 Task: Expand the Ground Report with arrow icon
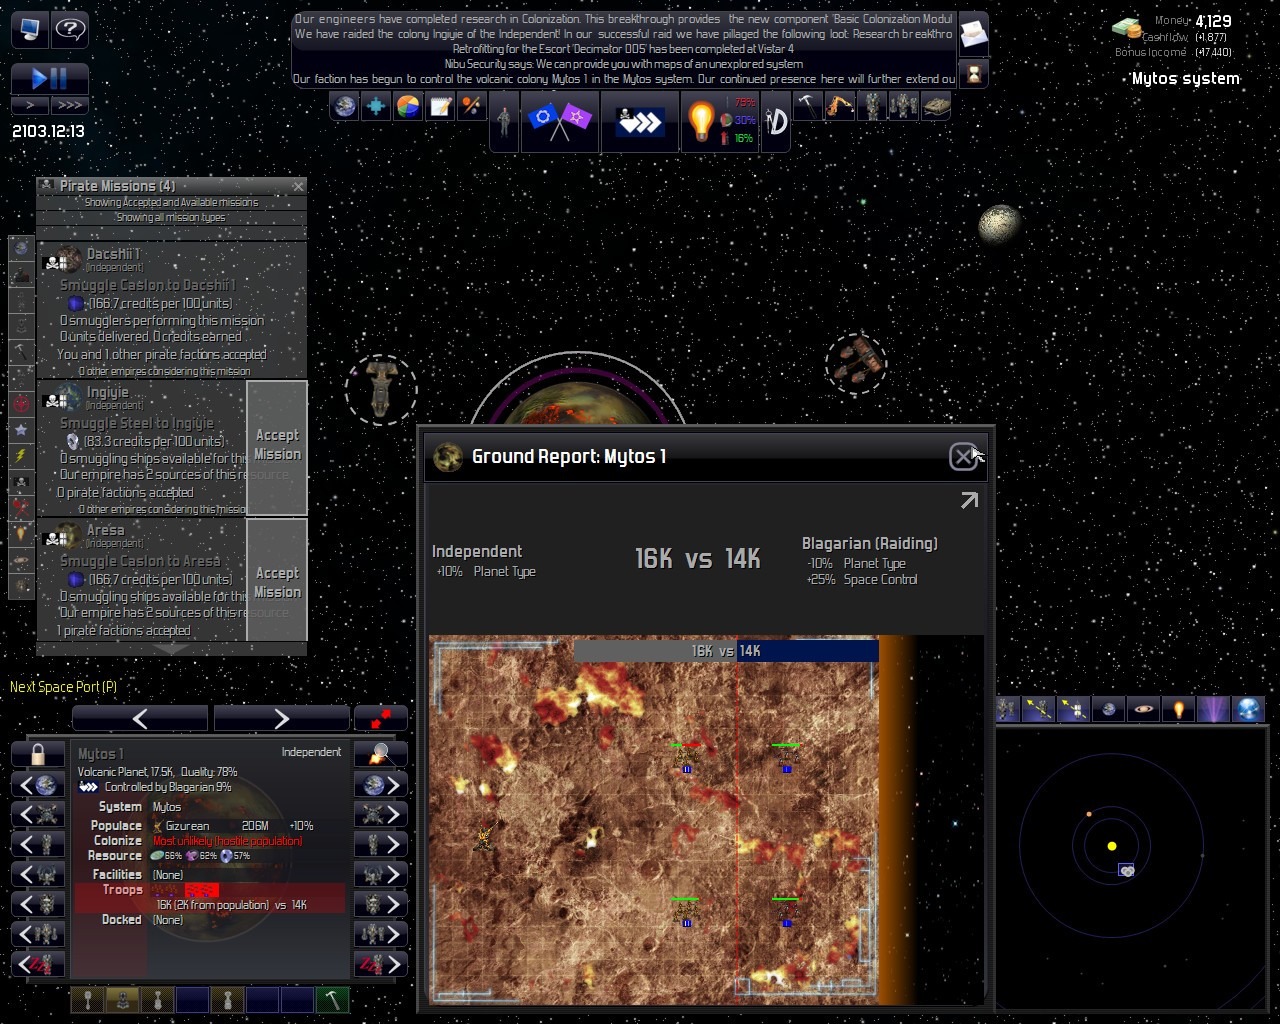tap(969, 501)
